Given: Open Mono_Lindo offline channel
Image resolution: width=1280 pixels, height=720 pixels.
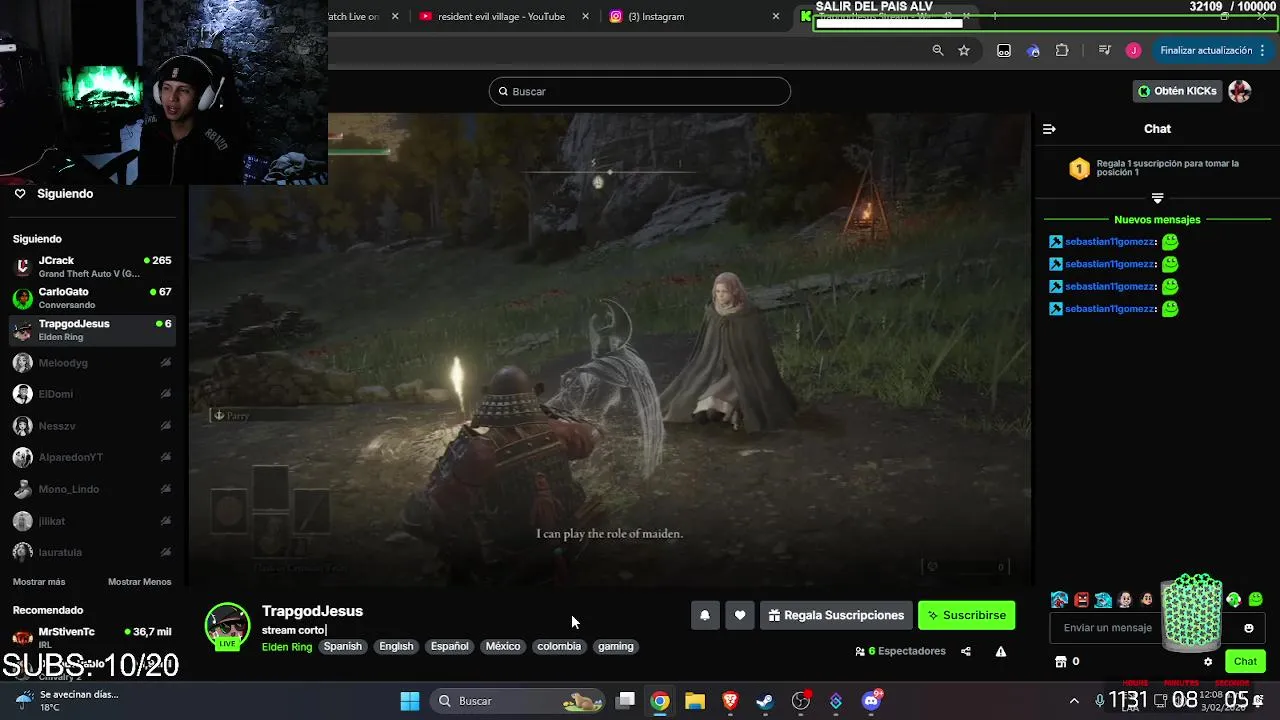Looking at the screenshot, I should point(94,489).
